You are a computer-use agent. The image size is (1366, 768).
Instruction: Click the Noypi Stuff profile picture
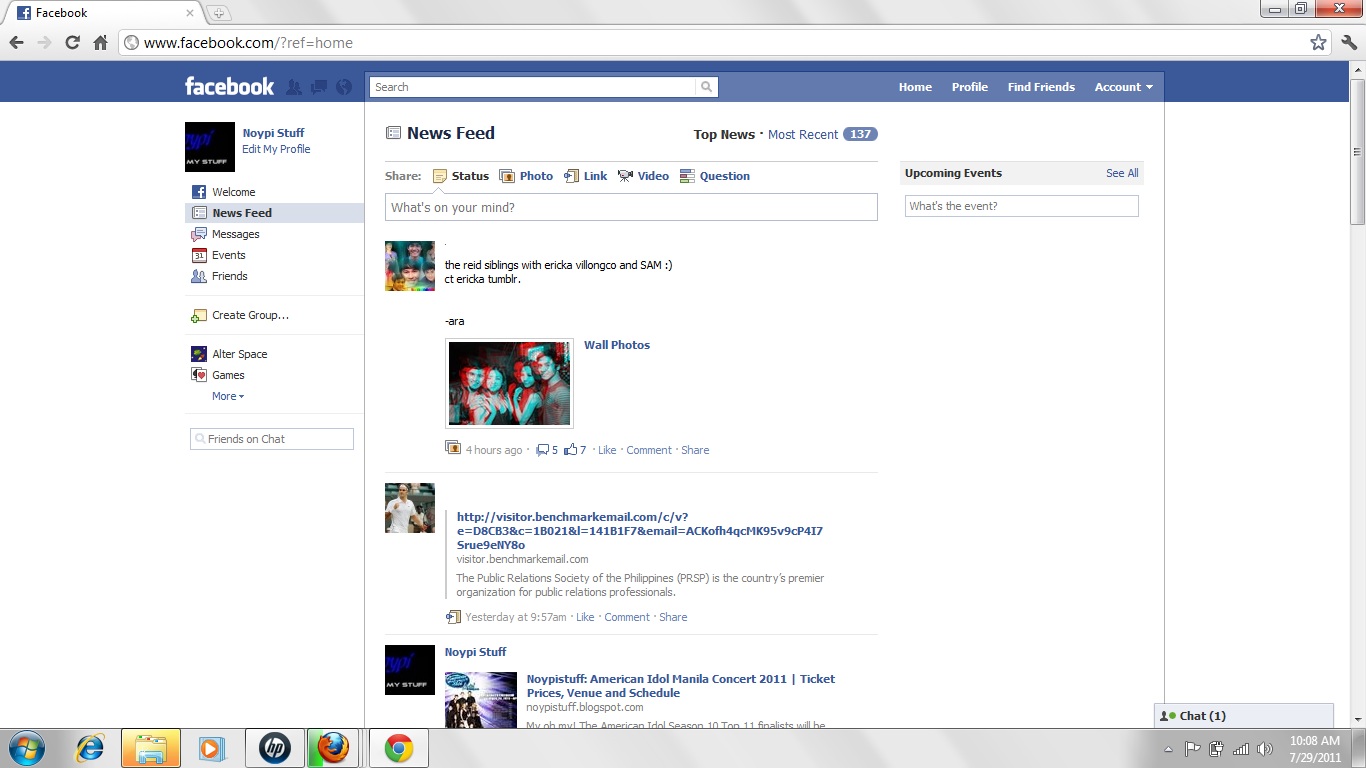[210, 147]
